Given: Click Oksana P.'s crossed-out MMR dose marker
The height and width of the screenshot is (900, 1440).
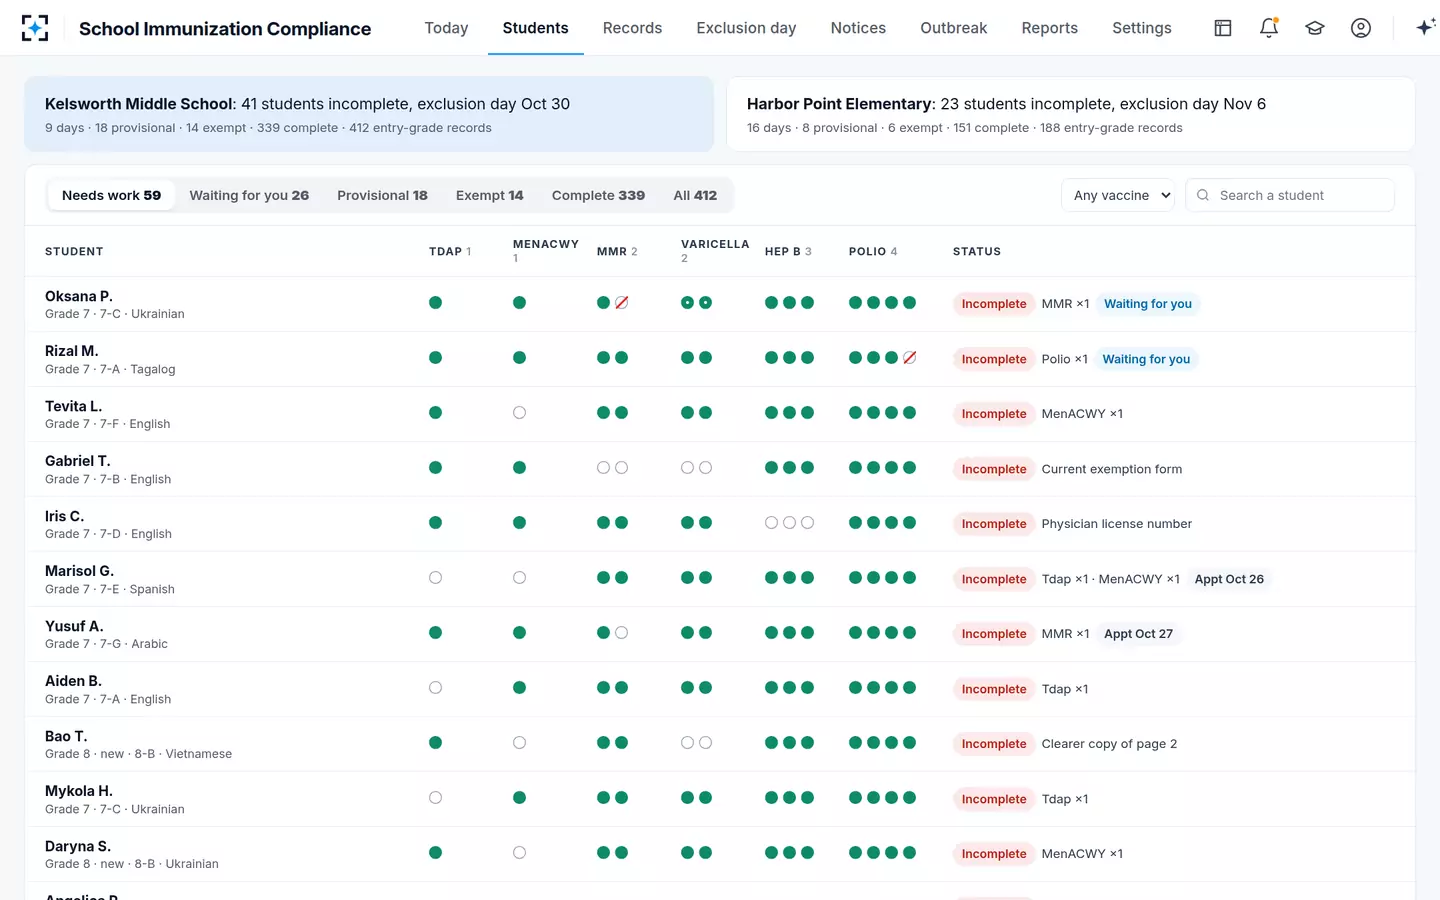Looking at the screenshot, I should click(x=622, y=303).
